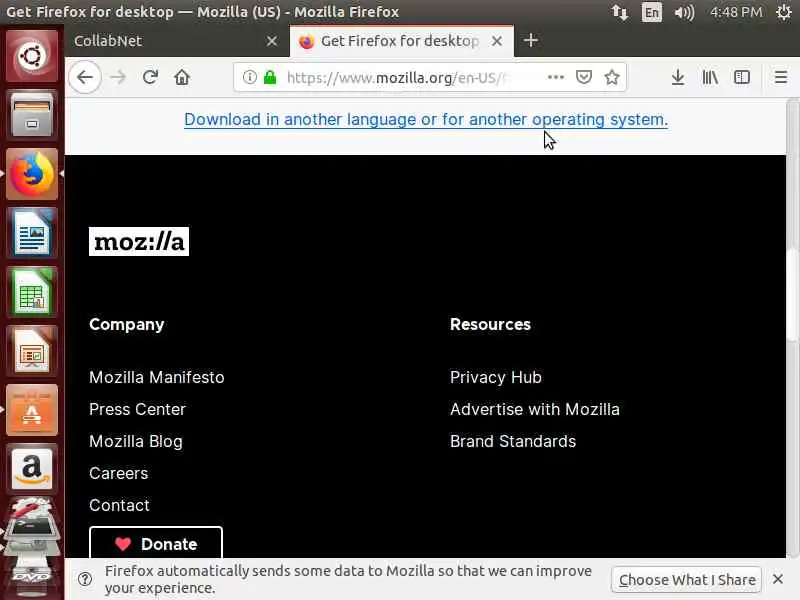800x600 pixels.
Task: Reload the current page
Action: pyautogui.click(x=150, y=78)
